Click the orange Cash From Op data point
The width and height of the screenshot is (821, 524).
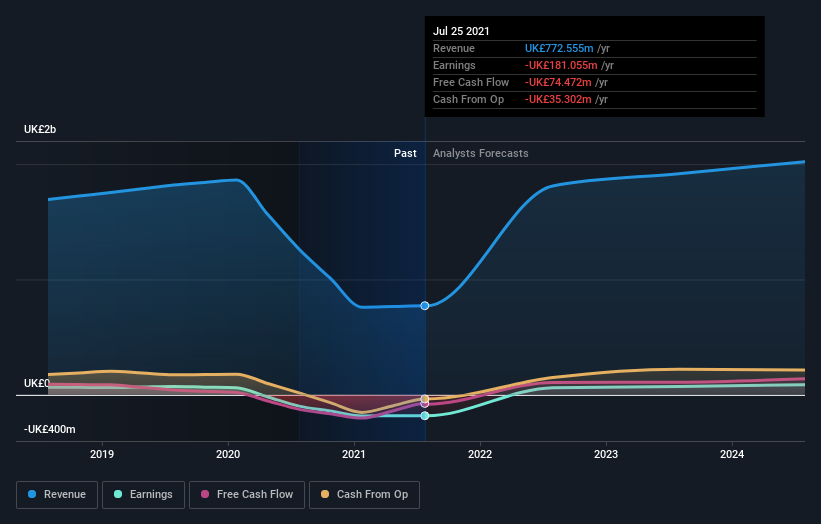tap(425, 399)
